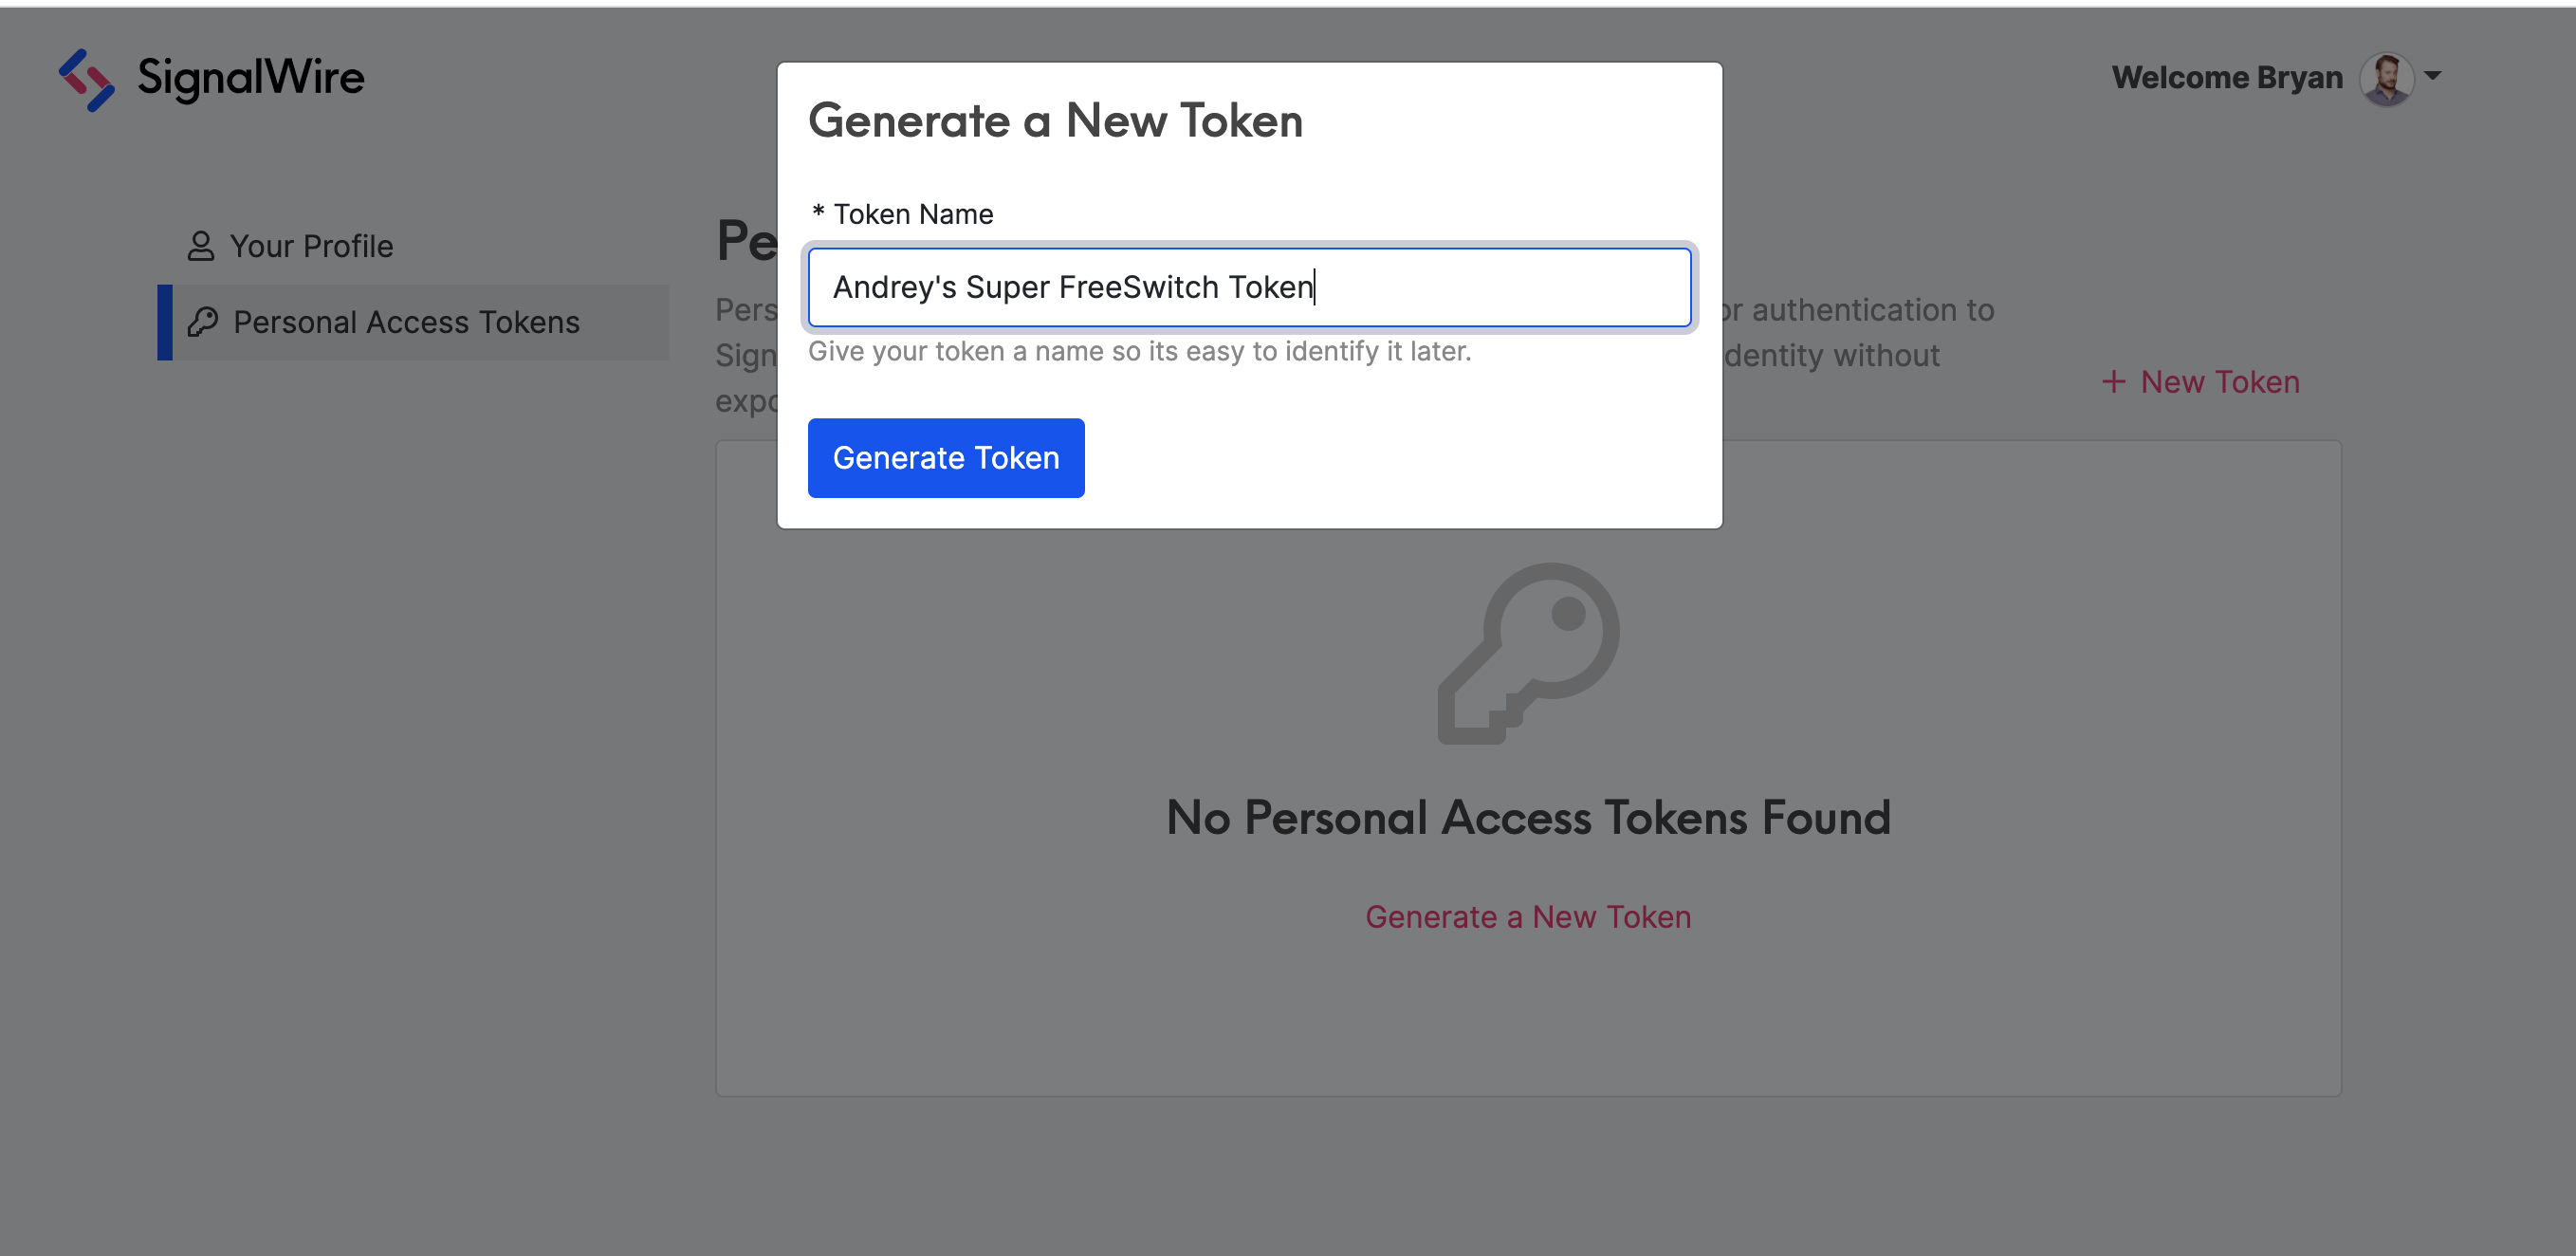
Task: Click the plus icon next to New Token
Action: point(2113,382)
